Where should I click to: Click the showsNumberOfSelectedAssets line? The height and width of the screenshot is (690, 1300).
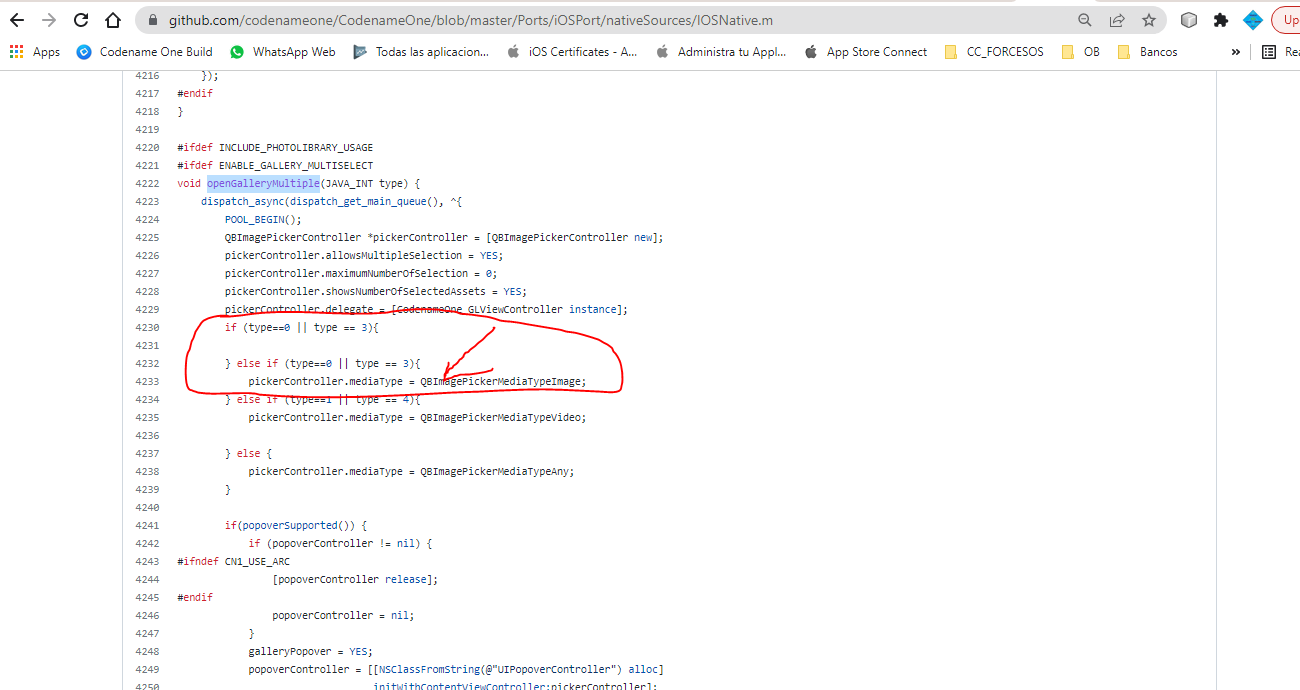click(376, 291)
